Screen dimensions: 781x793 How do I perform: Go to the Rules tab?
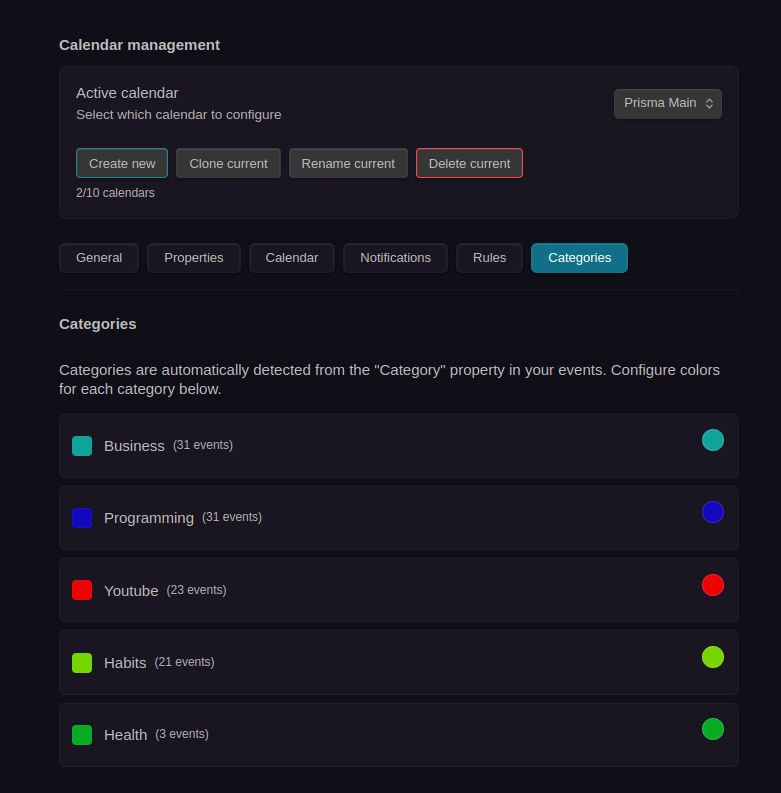click(x=489, y=258)
